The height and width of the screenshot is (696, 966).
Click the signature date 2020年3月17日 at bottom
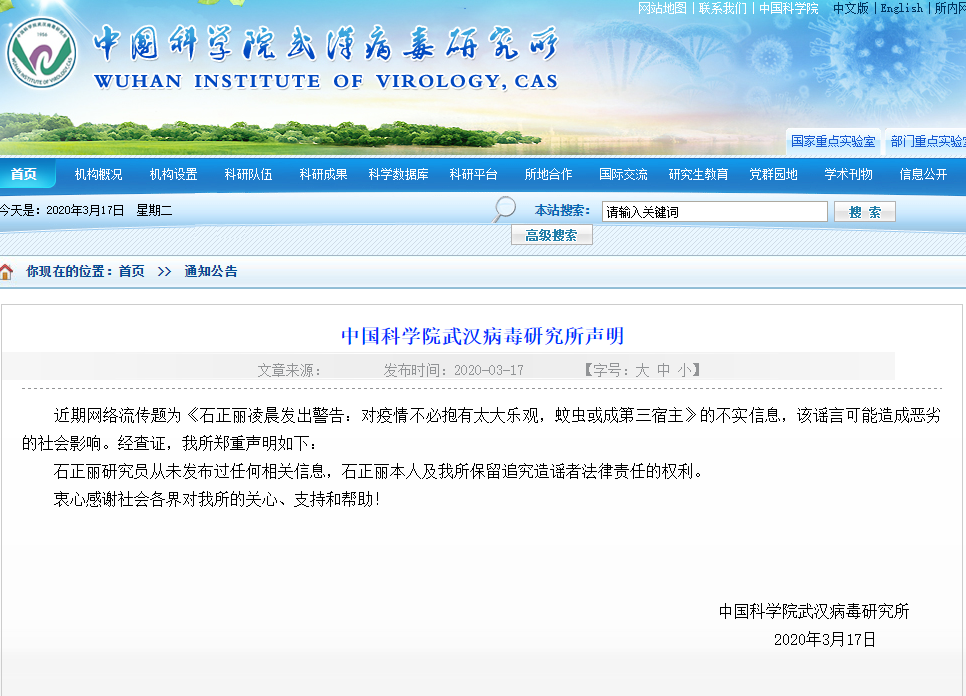tap(824, 640)
